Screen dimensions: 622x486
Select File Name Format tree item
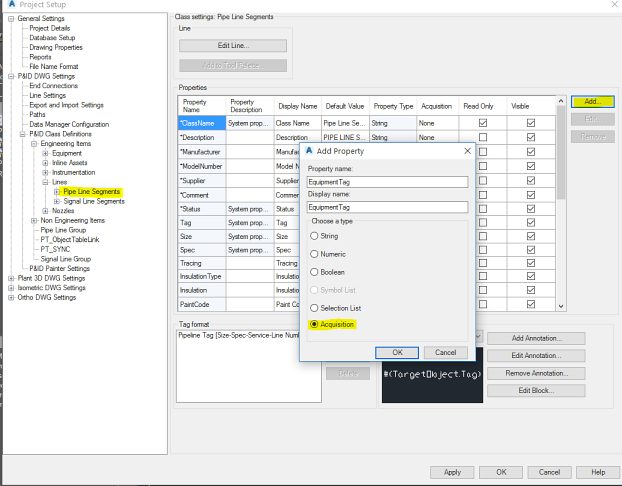(x=54, y=67)
